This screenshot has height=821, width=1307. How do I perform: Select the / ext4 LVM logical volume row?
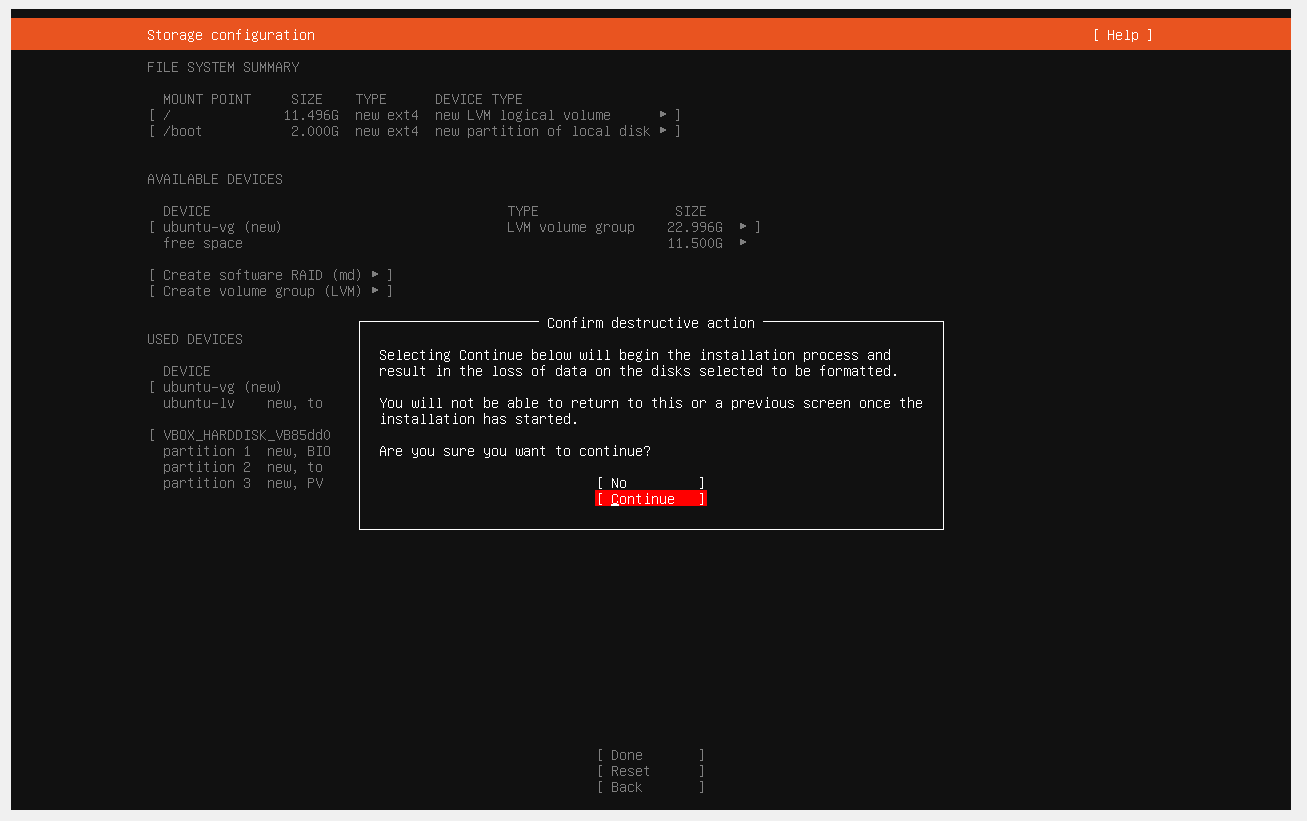(415, 115)
